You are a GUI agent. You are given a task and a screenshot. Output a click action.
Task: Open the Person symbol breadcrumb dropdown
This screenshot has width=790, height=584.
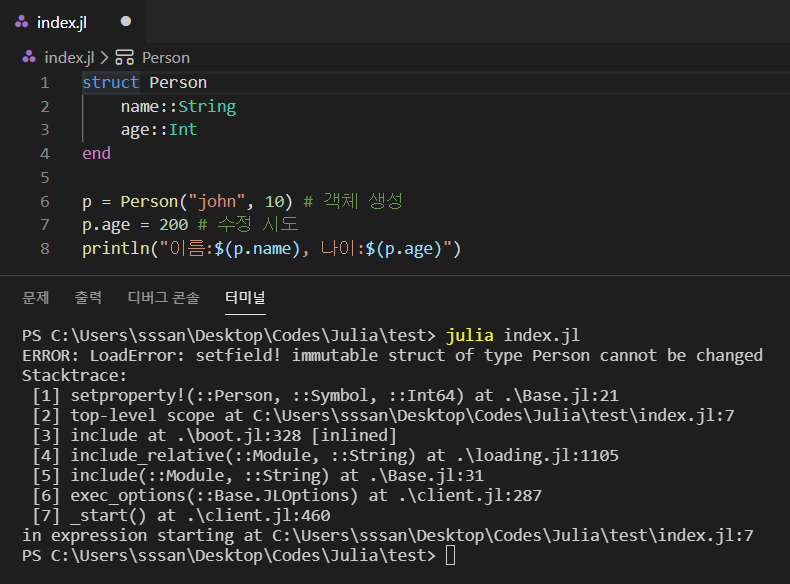coord(165,58)
